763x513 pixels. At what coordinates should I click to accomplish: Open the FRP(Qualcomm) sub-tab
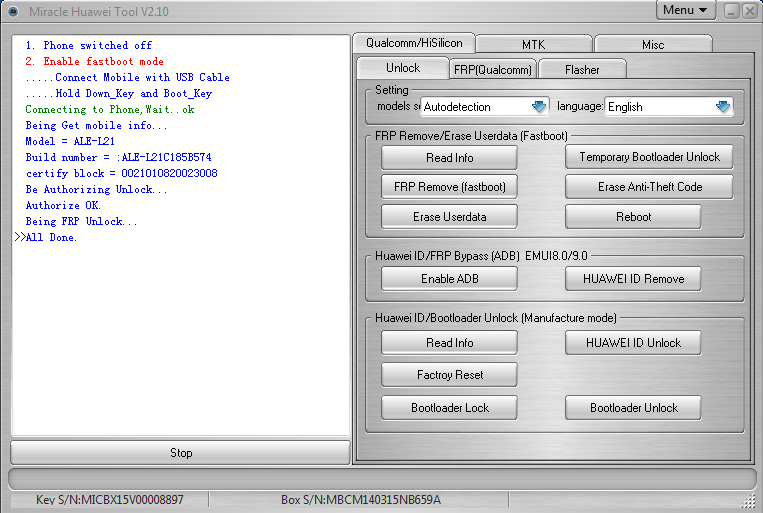[492, 70]
